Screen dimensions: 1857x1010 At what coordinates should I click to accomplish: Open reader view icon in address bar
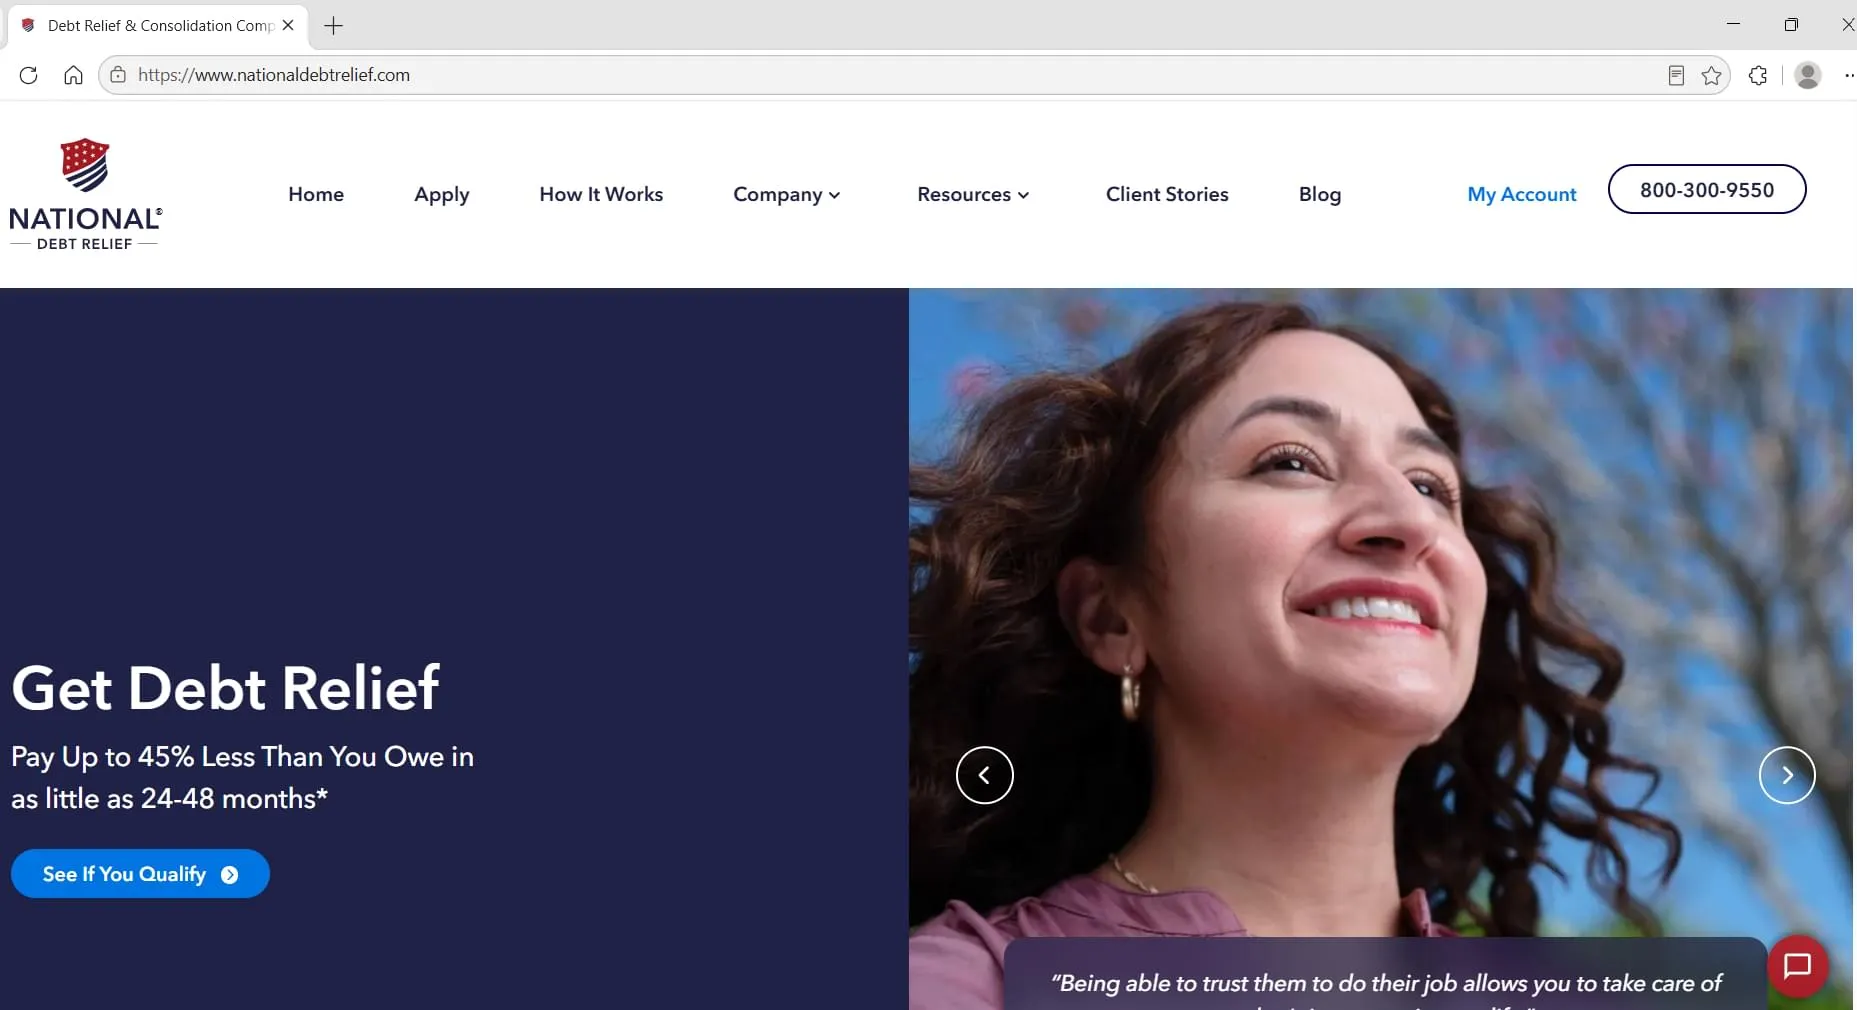(x=1676, y=75)
